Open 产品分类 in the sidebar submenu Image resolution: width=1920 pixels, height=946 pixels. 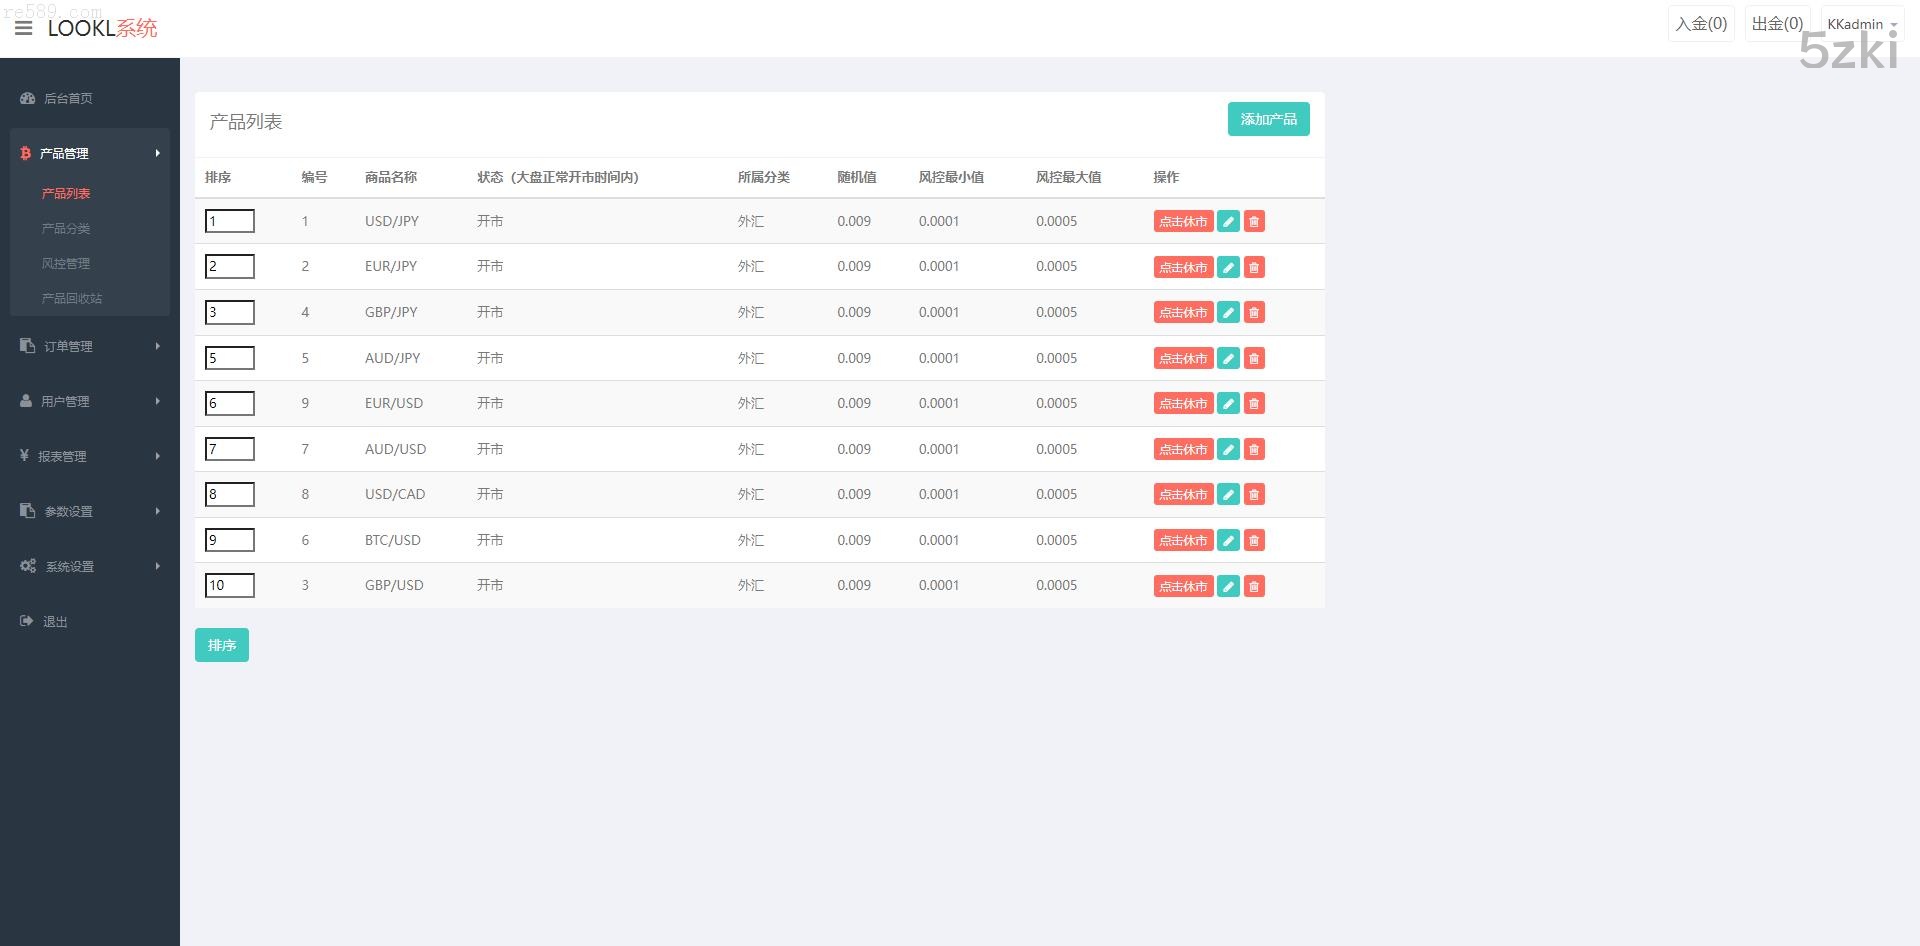click(x=66, y=228)
